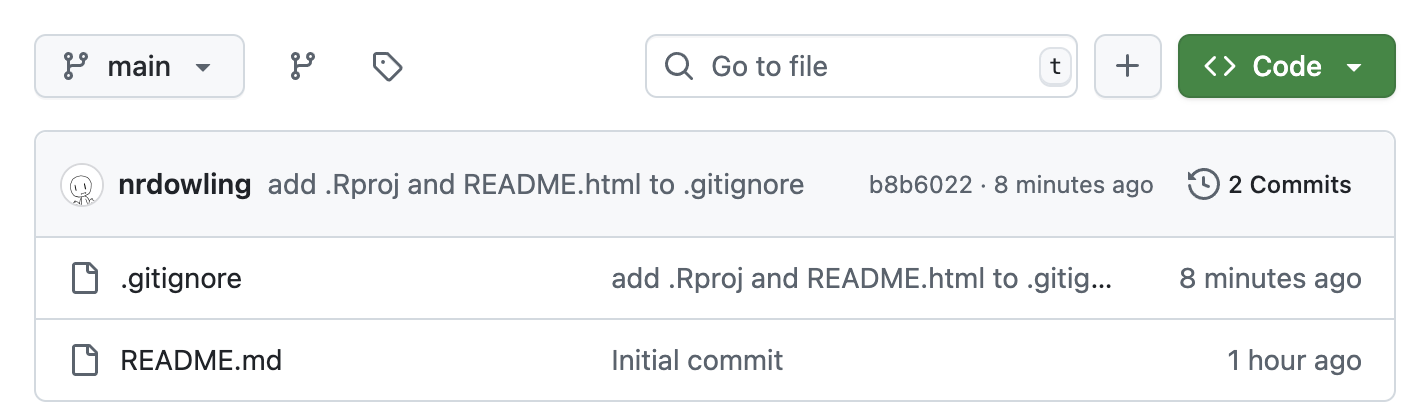Click the file icon beside .gitignore
Viewport: 1416px width, 420px height.
click(85, 278)
